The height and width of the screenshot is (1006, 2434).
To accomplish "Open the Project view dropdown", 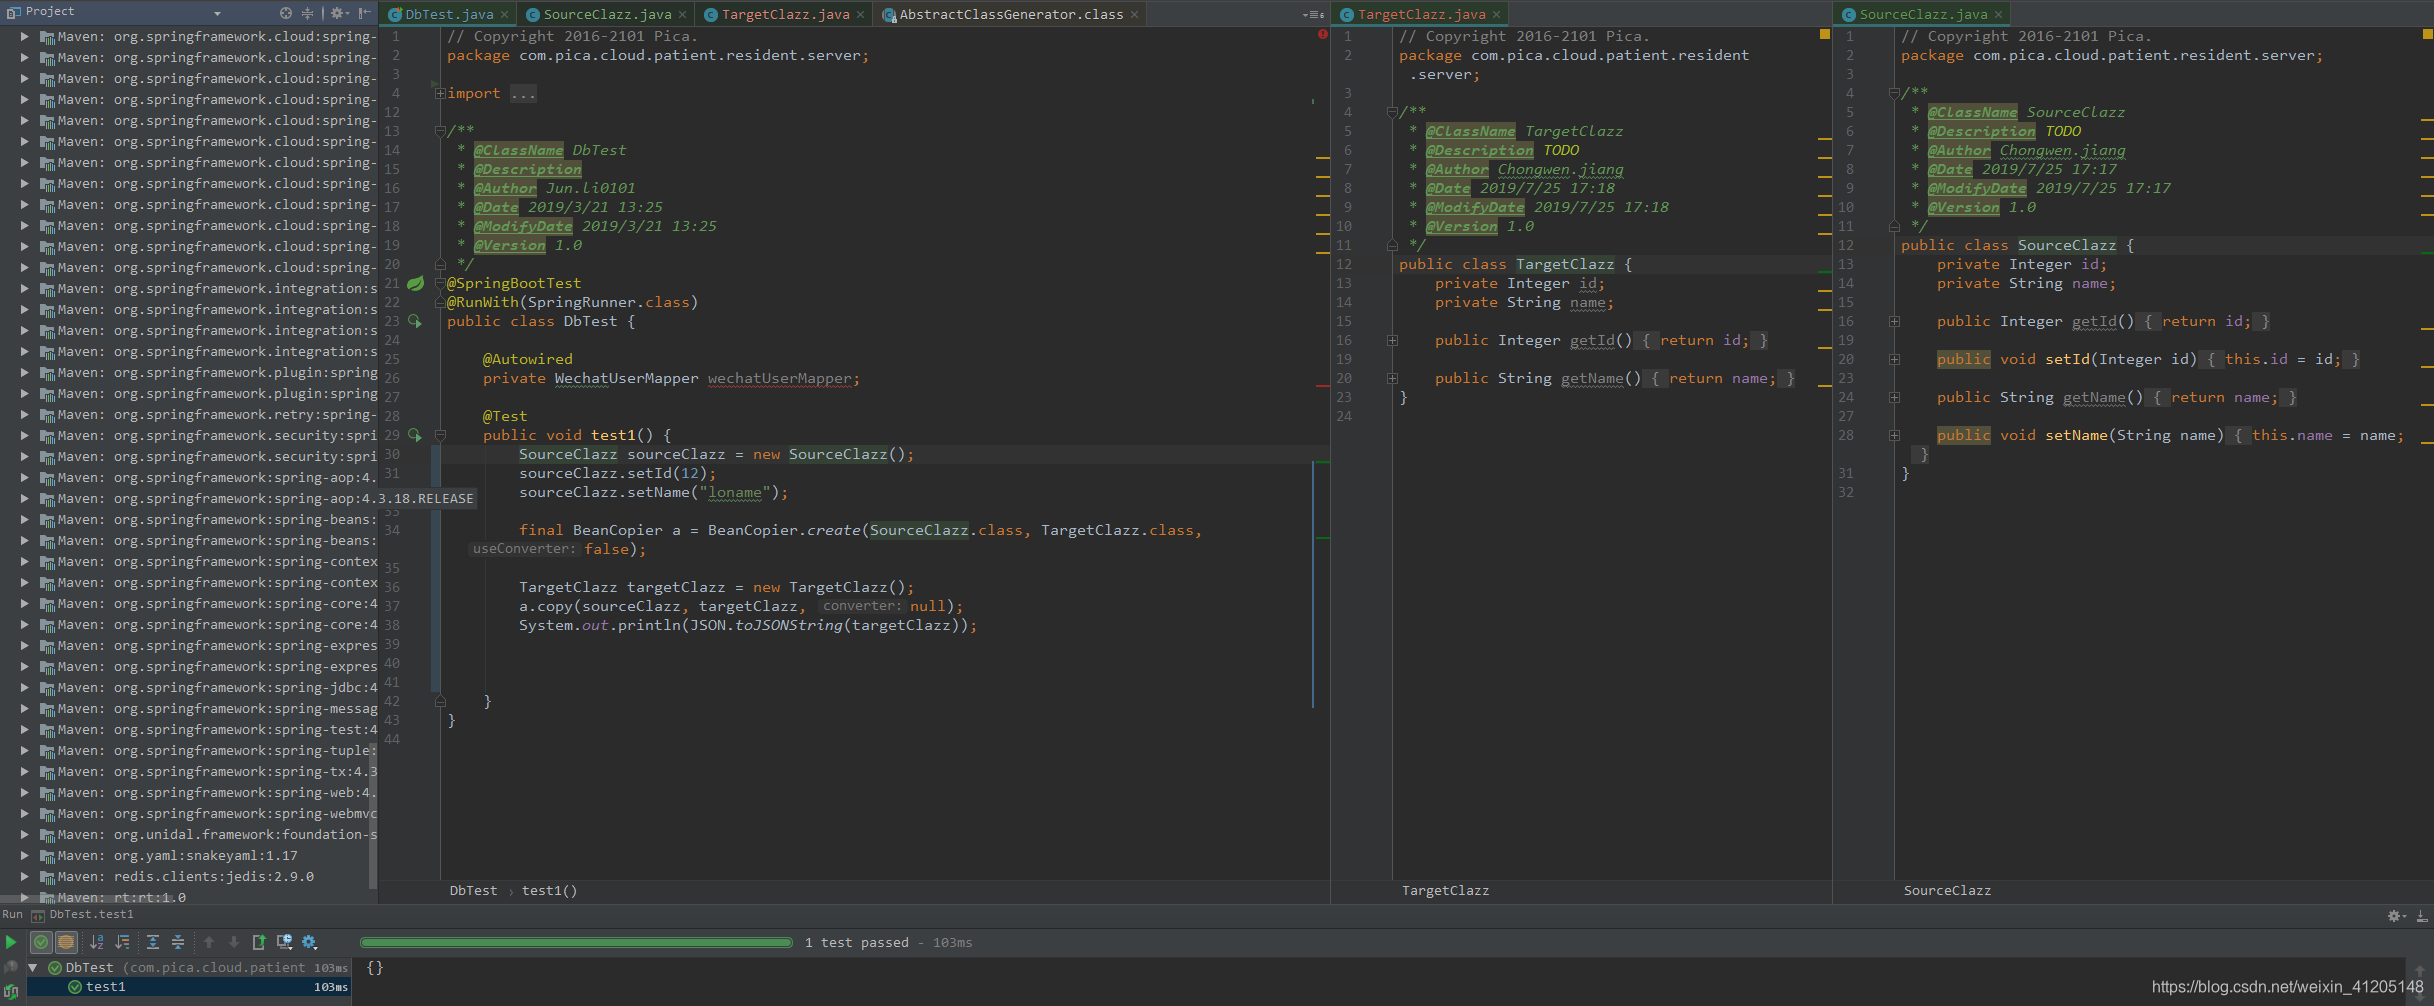I will coord(217,13).
